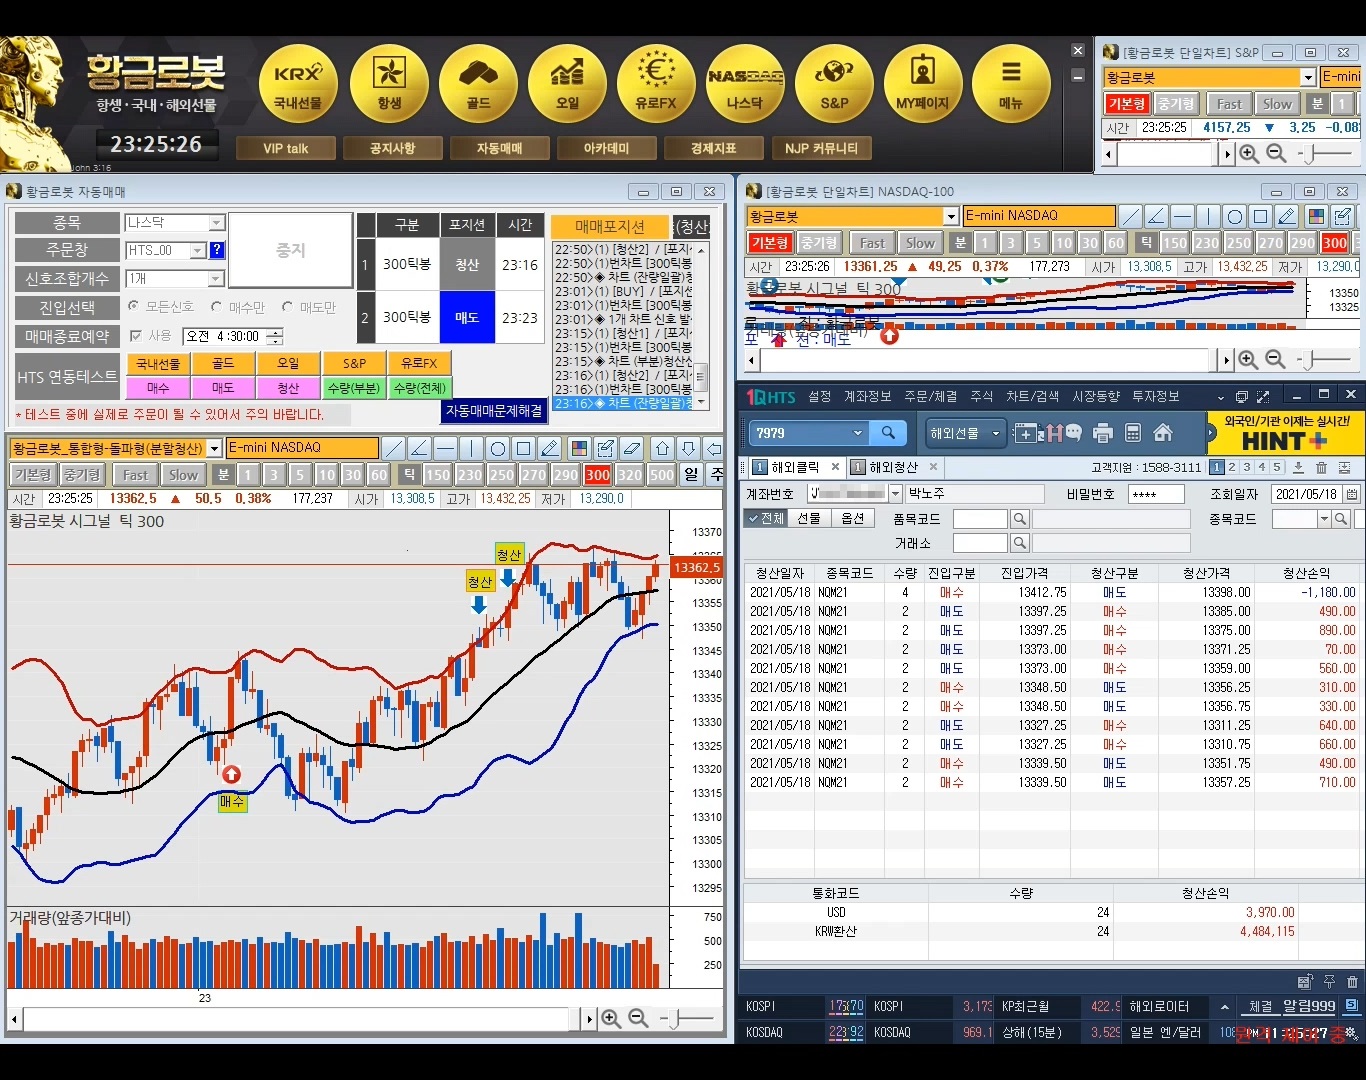Click VIP talk button
The height and width of the screenshot is (1080, 1366).
pos(285,148)
